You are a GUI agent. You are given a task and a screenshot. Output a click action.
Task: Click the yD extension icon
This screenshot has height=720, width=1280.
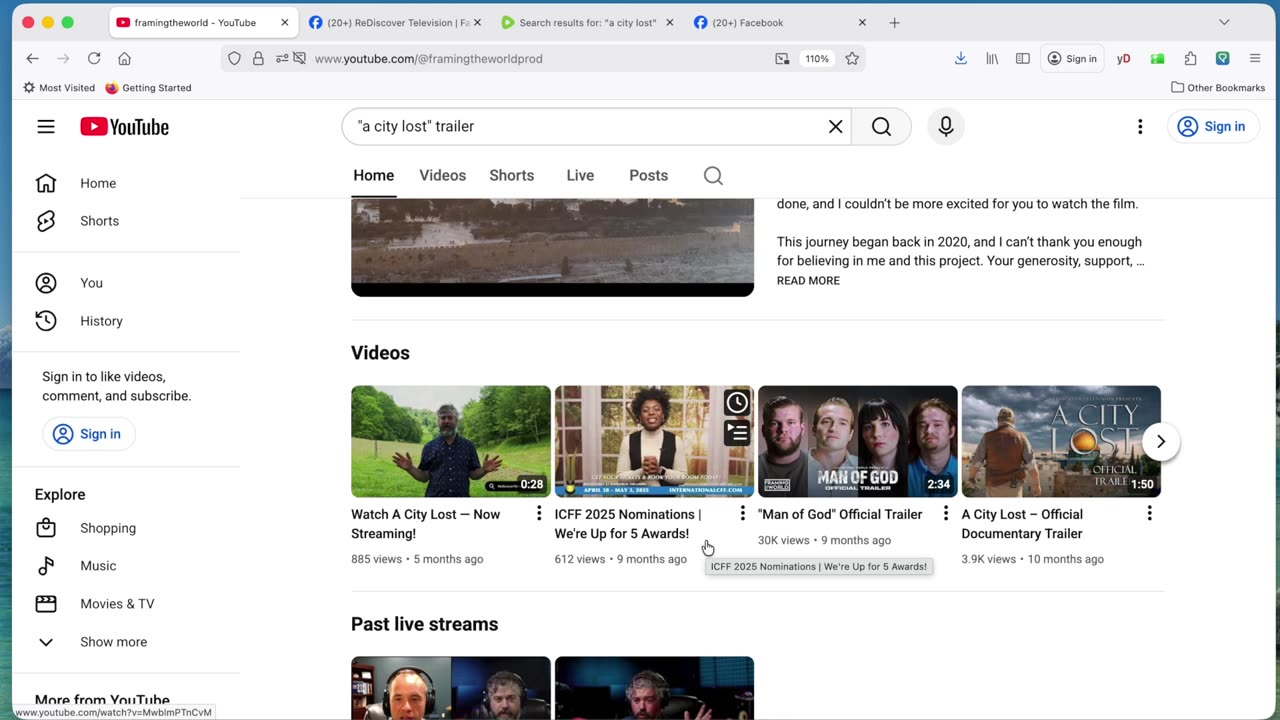(1124, 59)
